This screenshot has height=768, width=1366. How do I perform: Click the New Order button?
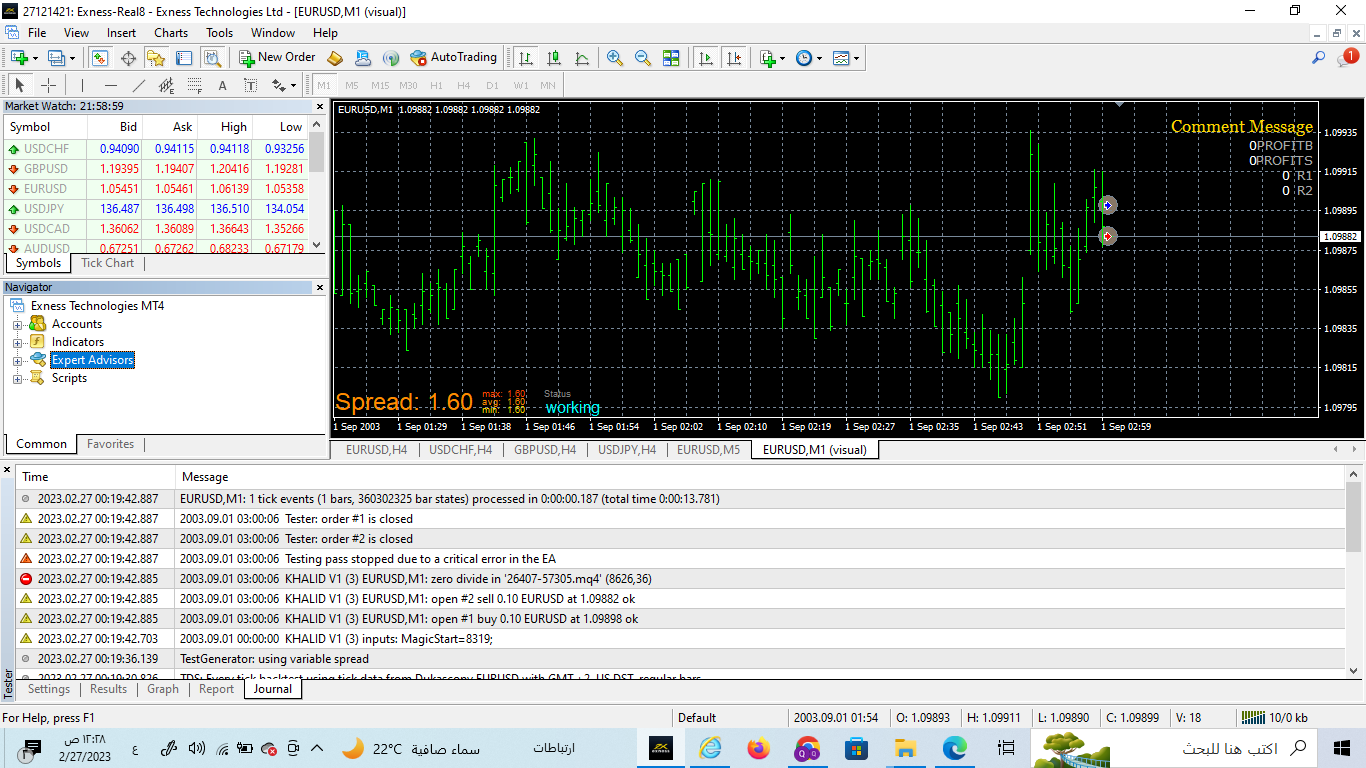click(x=277, y=58)
